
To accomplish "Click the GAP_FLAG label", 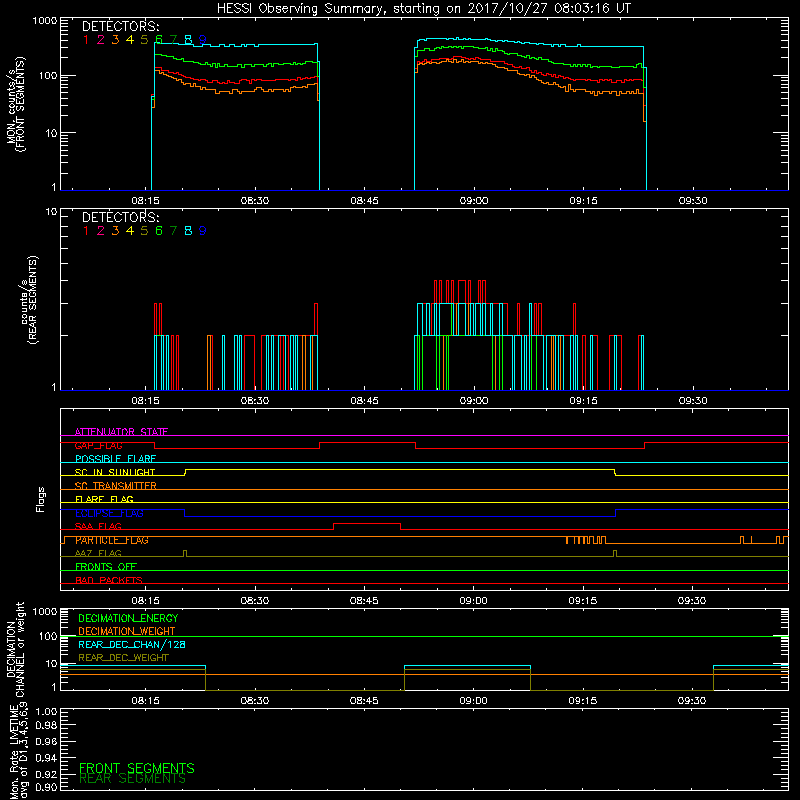I will click(x=98, y=445).
